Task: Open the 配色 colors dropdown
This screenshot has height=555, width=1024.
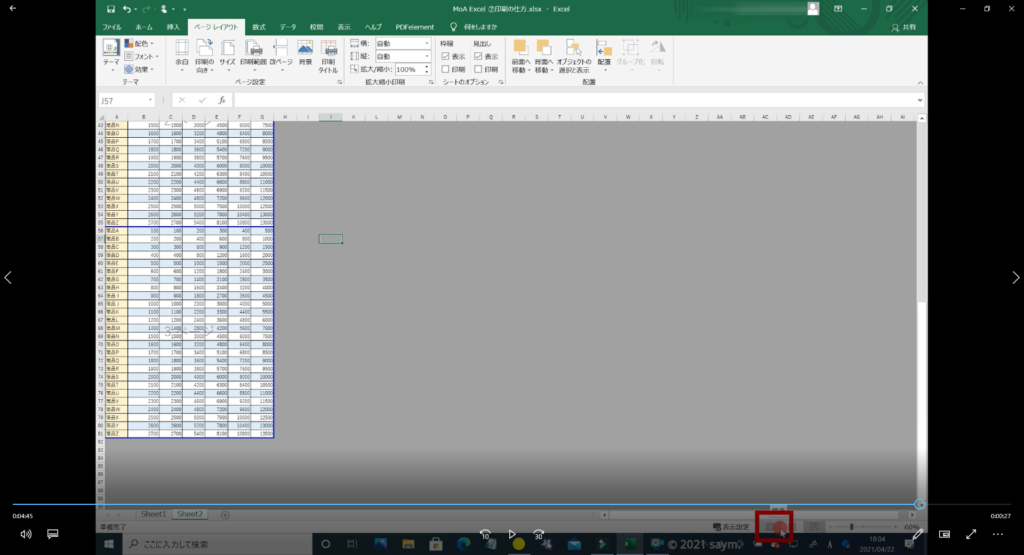Action: tap(142, 44)
